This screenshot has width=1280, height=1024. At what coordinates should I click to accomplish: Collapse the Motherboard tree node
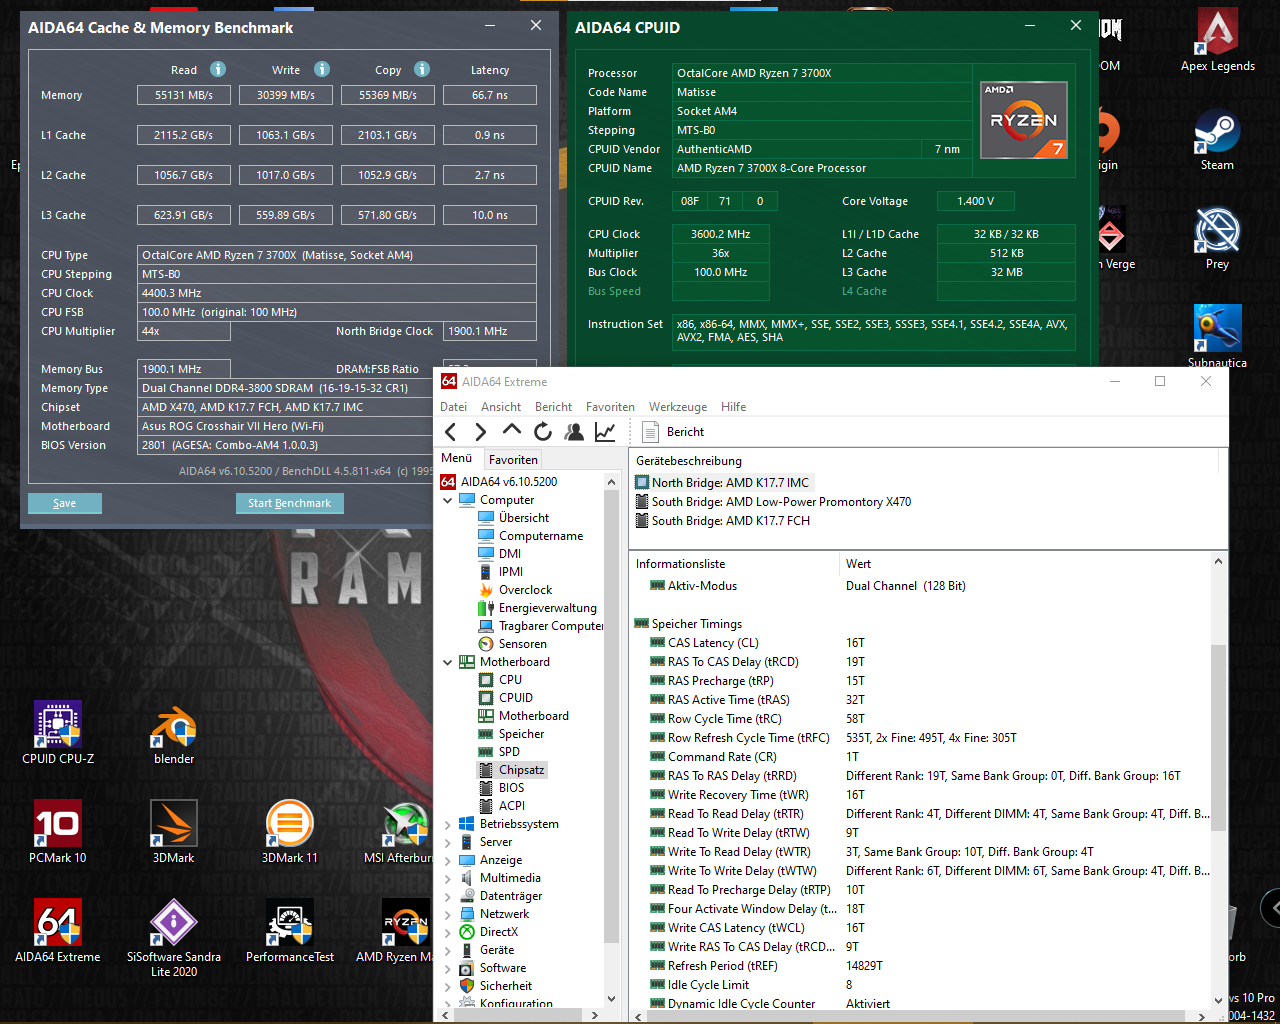point(448,662)
